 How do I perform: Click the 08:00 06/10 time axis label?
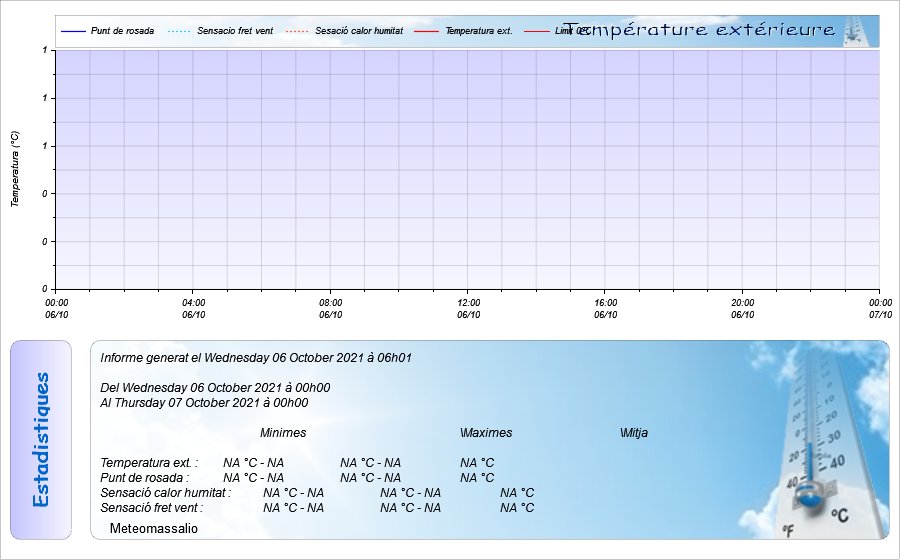(x=331, y=309)
